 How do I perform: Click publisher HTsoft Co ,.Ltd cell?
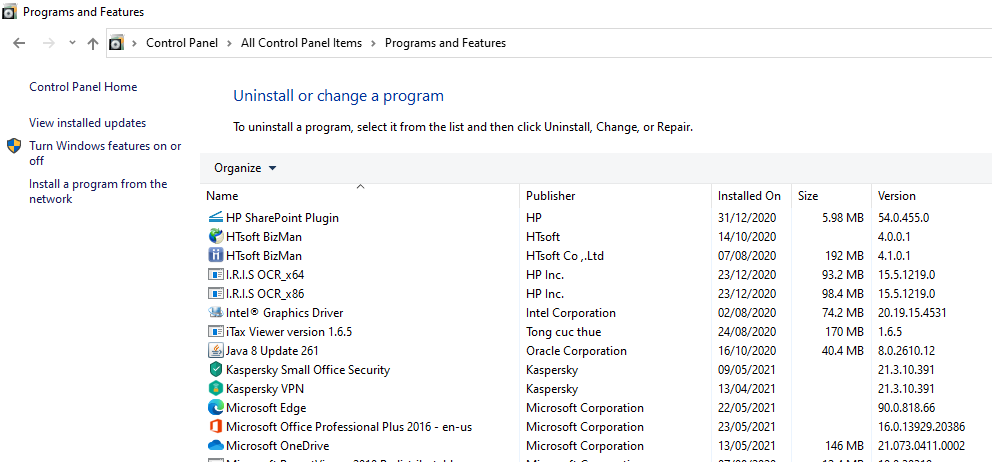click(x=567, y=256)
